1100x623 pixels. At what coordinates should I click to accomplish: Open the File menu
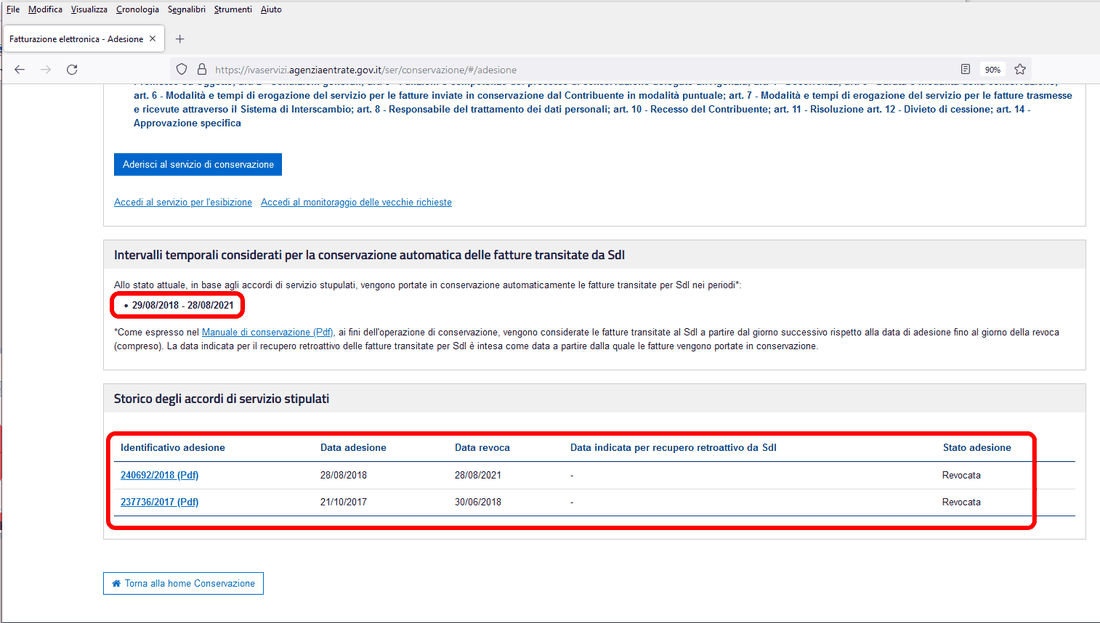pyautogui.click(x=13, y=9)
